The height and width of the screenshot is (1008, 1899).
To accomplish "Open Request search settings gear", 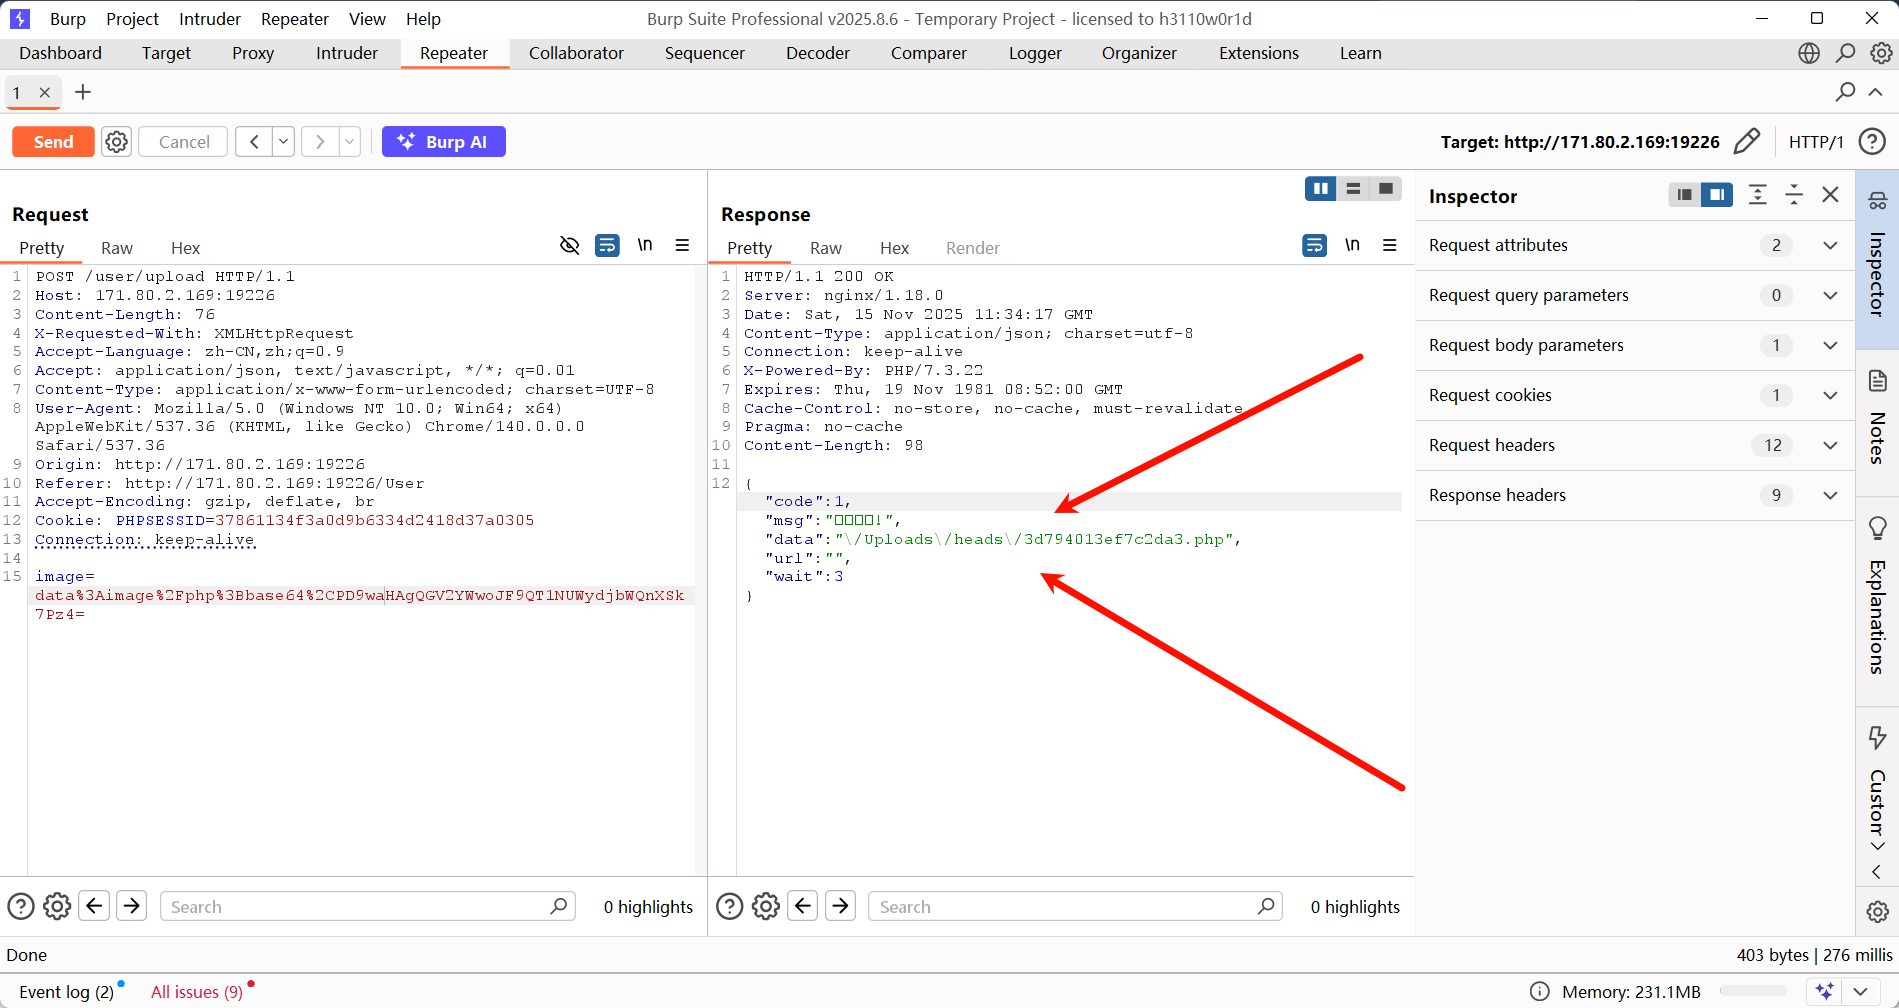I will click(57, 907).
